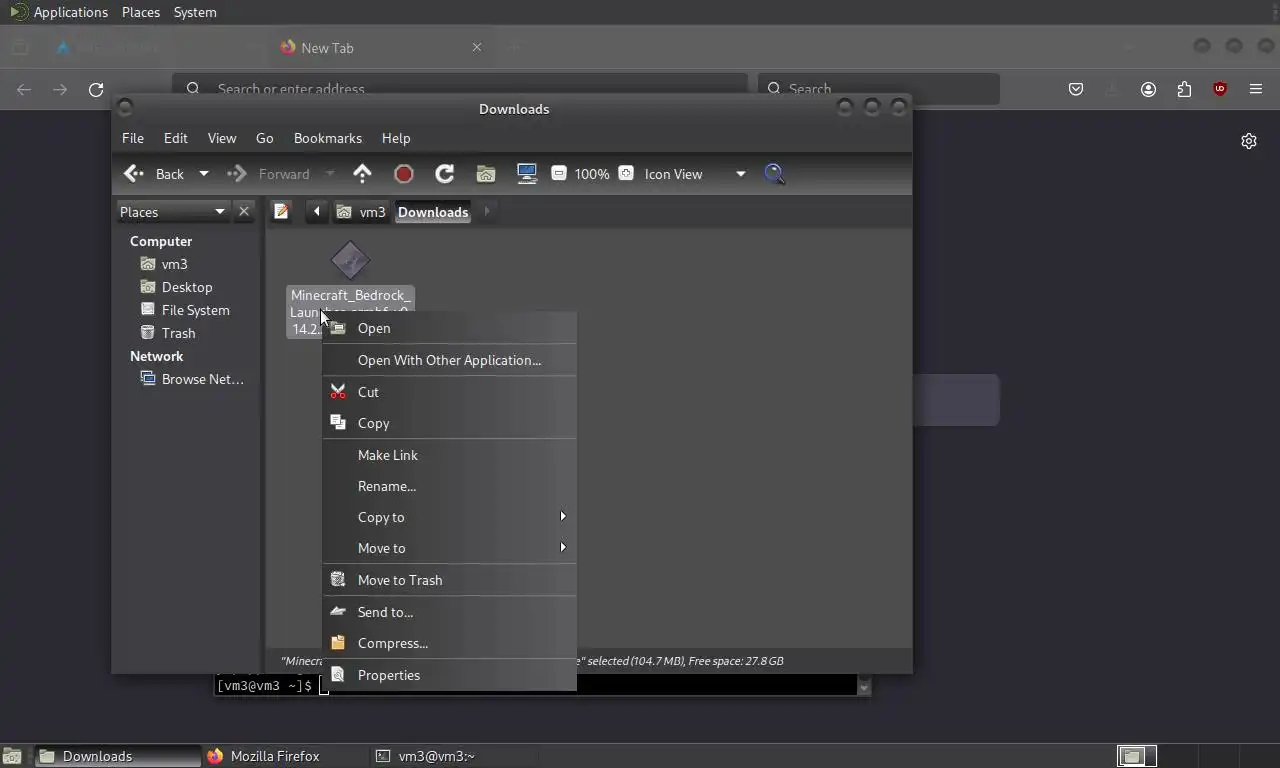Click the Firefox Search box

point(878,89)
